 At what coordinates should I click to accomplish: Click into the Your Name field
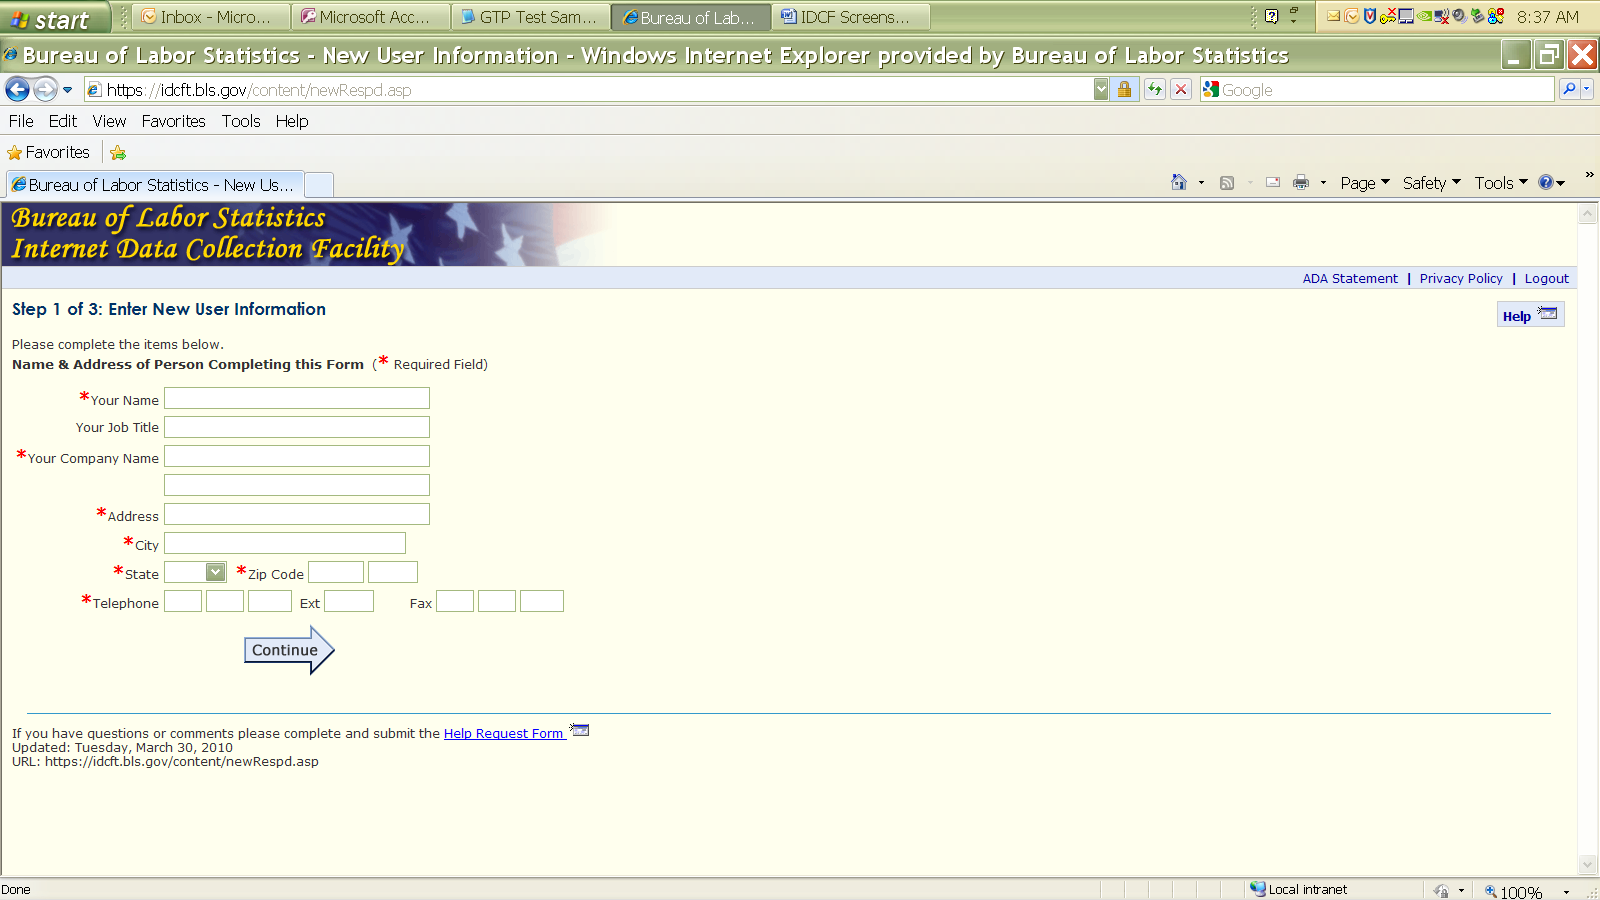297,399
